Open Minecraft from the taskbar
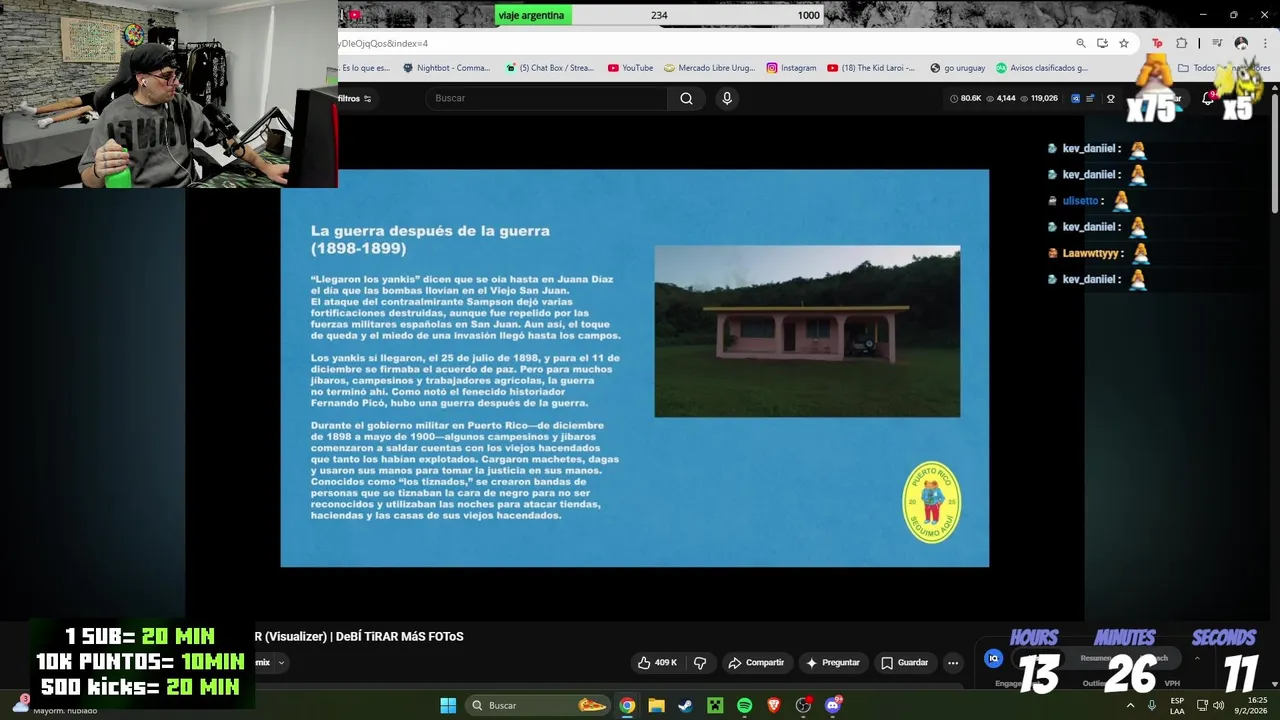 coord(715,705)
